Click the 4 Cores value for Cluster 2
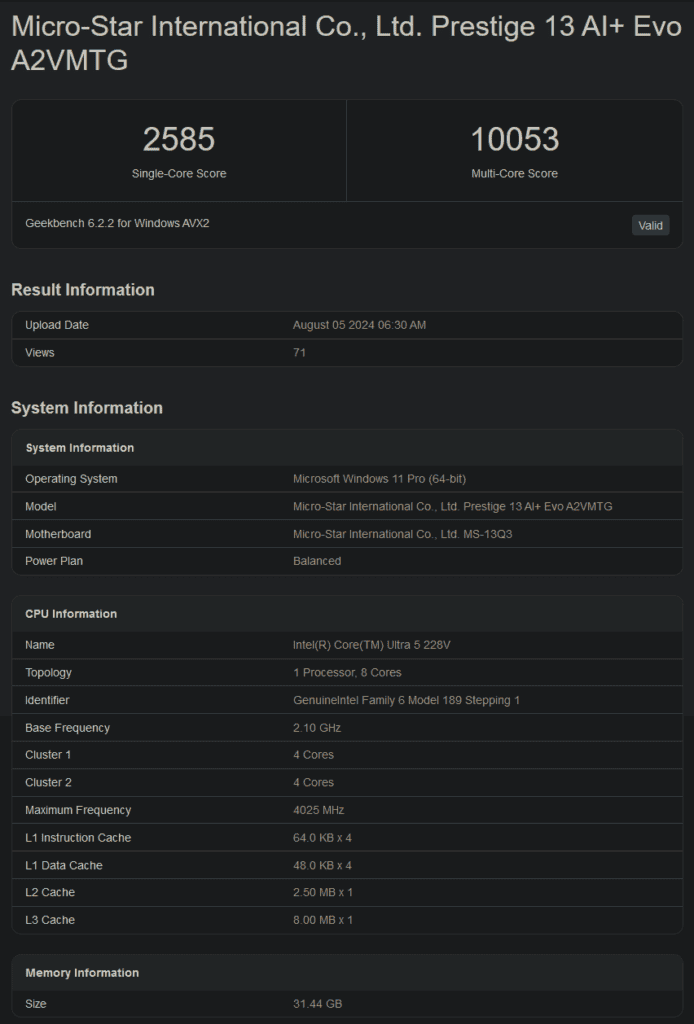694x1024 pixels. (313, 782)
